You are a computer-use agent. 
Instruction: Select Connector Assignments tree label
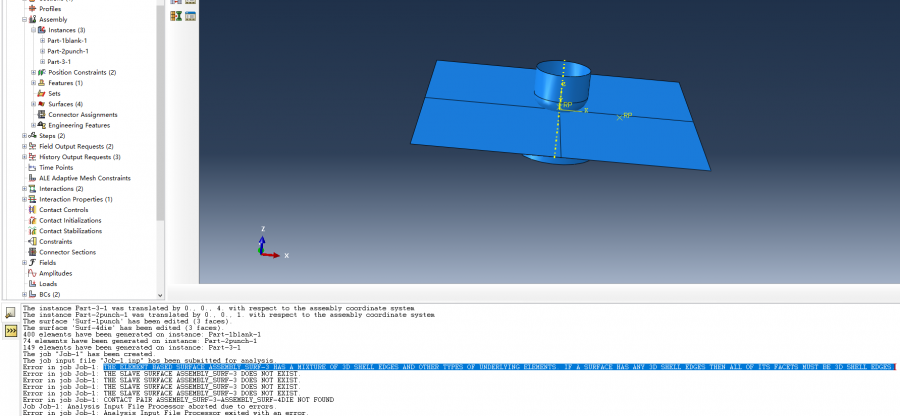[x=83, y=115]
